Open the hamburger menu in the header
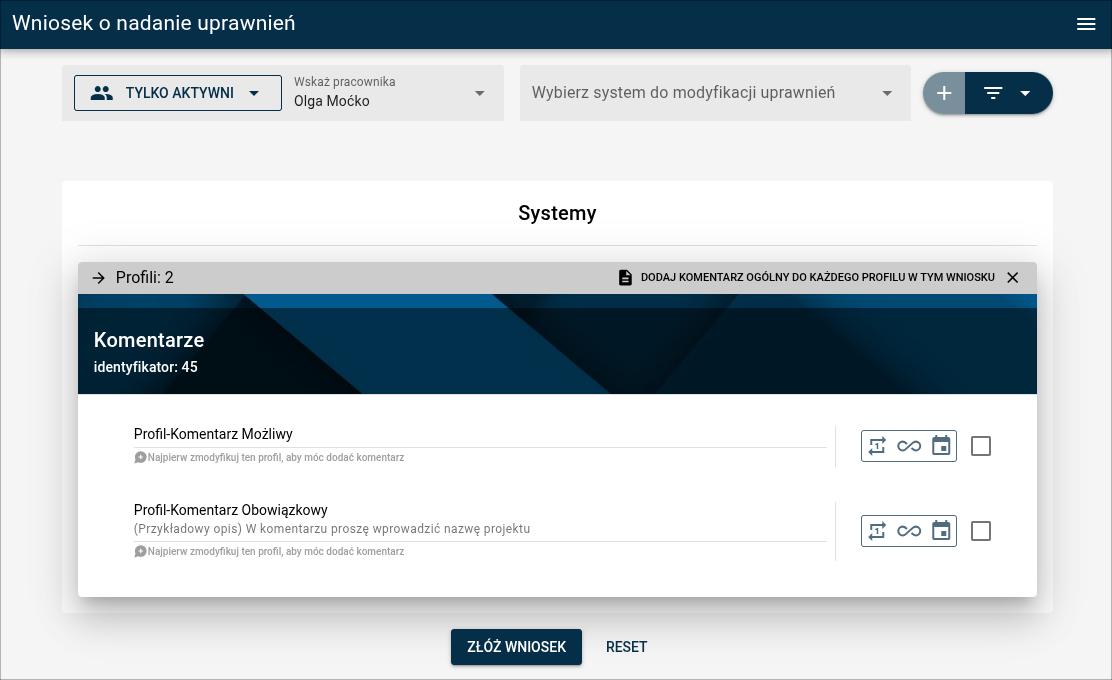The image size is (1112, 680). [x=1086, y=25]
